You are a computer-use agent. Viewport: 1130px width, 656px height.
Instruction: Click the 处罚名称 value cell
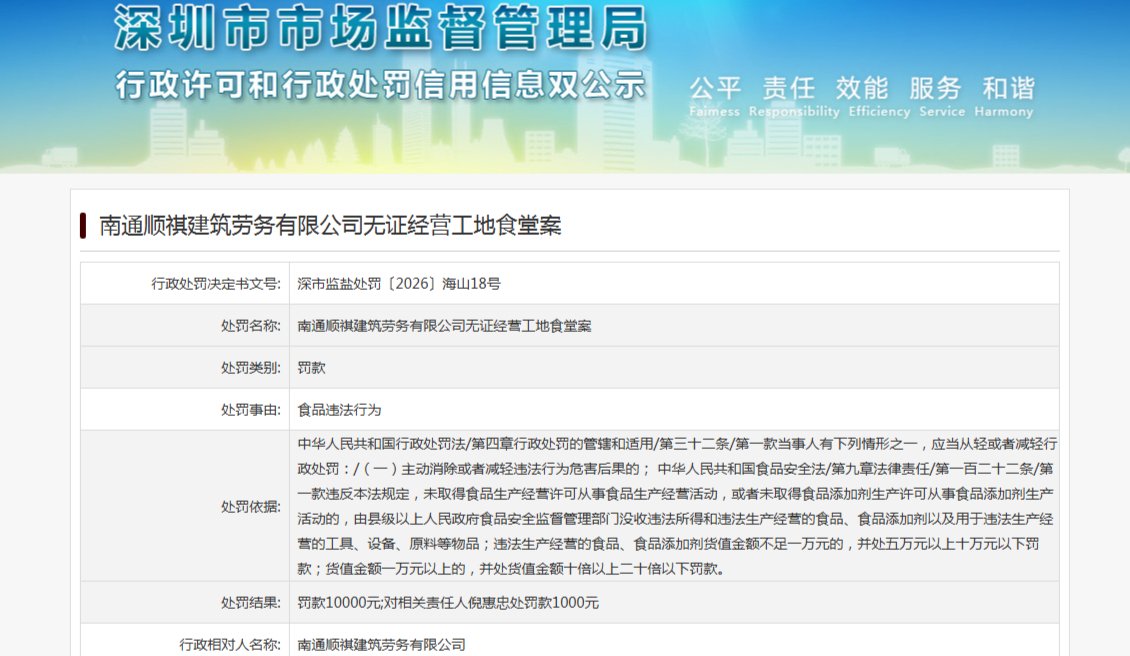pos(674,326)
